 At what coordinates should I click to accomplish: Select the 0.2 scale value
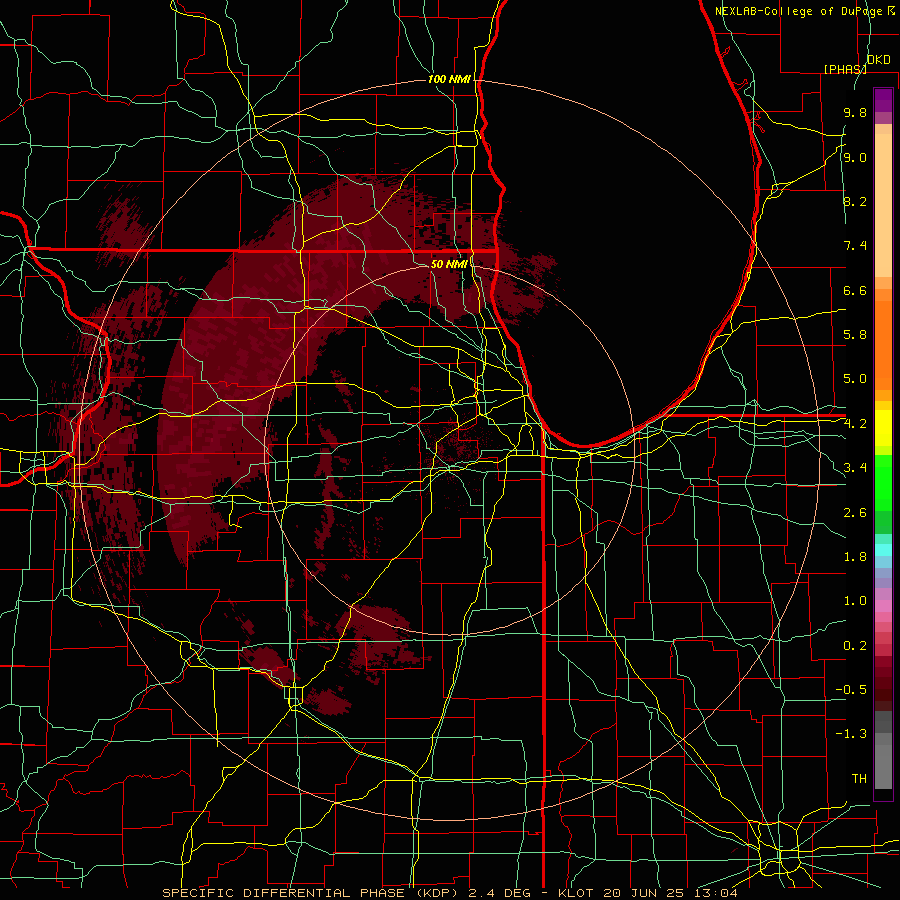tap(855, 645)
